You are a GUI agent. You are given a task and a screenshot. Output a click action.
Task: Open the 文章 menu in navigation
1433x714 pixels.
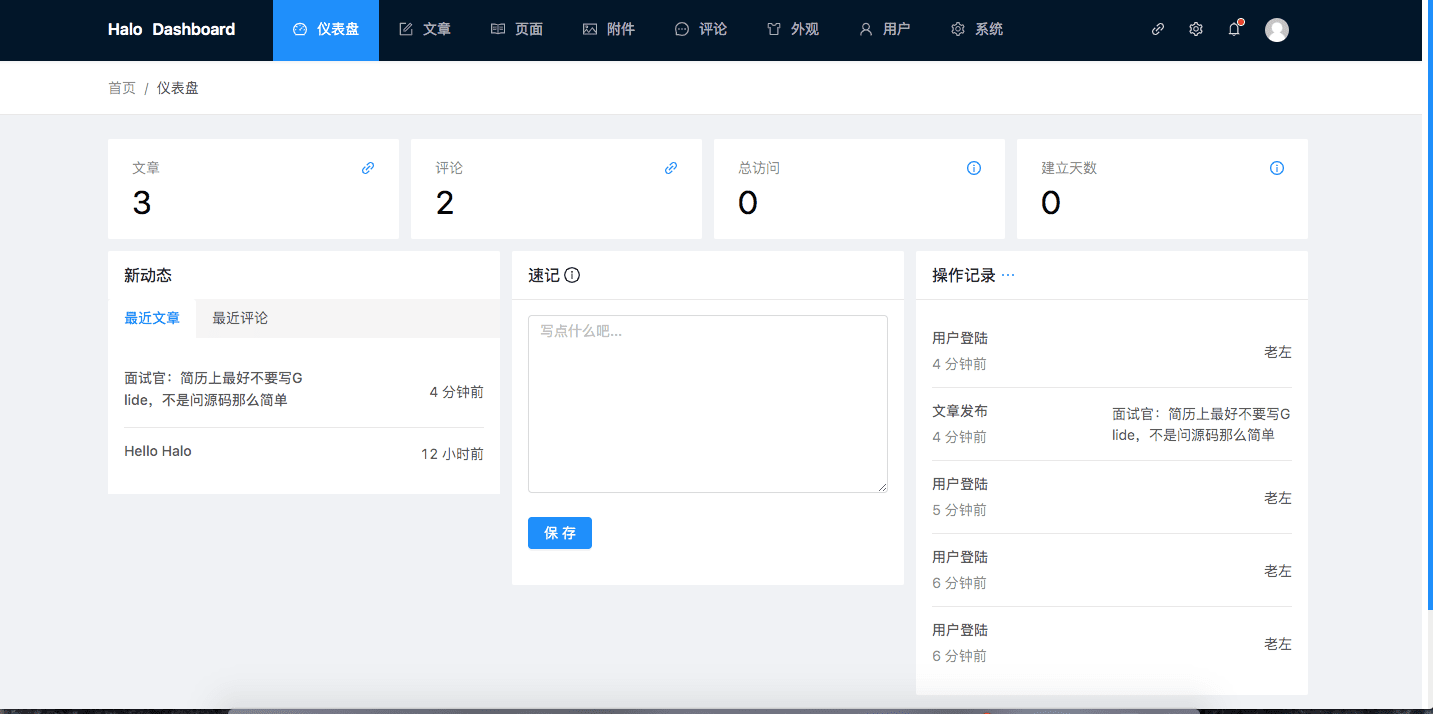425,30
